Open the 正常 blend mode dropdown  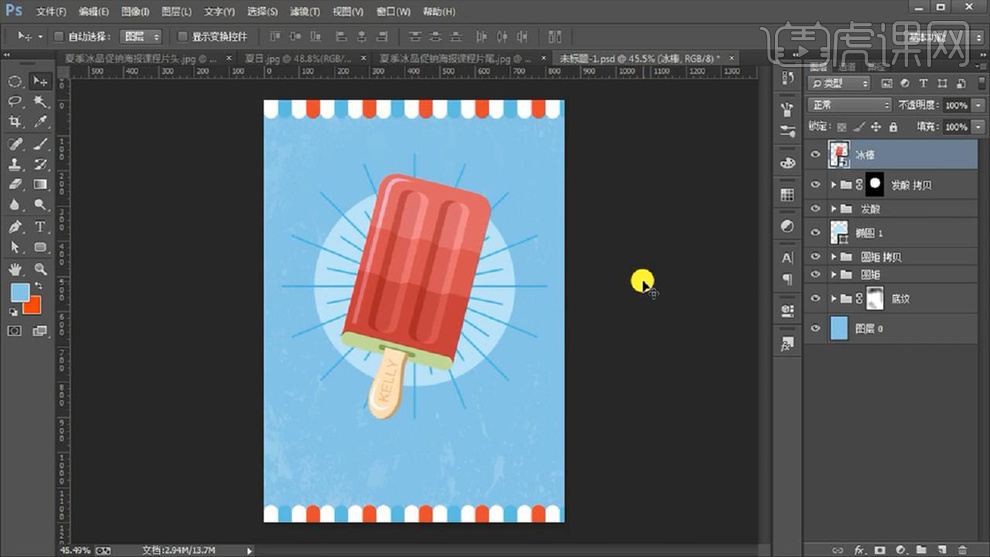click(x=849, y=105)
